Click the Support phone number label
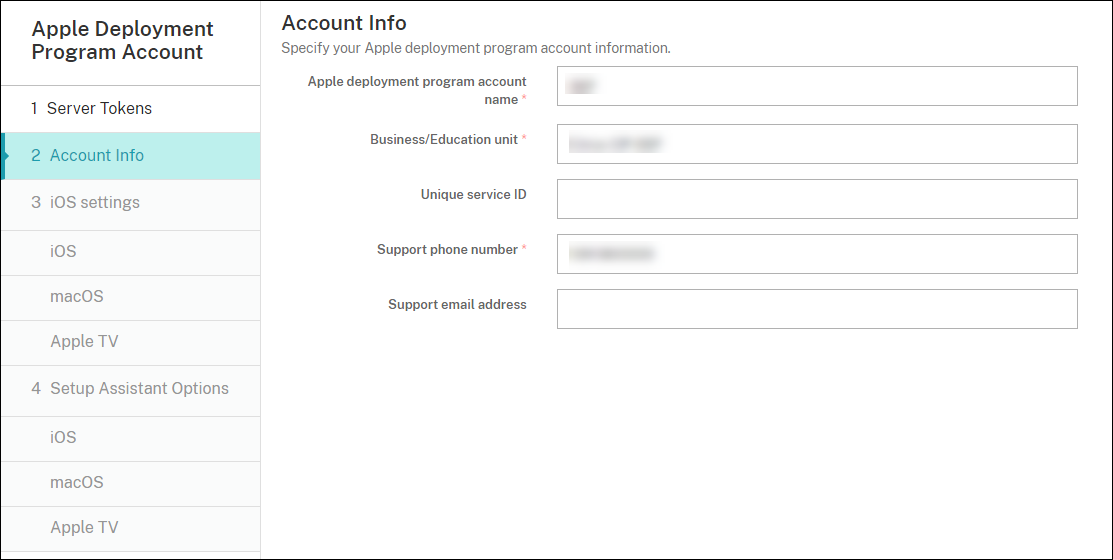 click(x=447, y=249)
